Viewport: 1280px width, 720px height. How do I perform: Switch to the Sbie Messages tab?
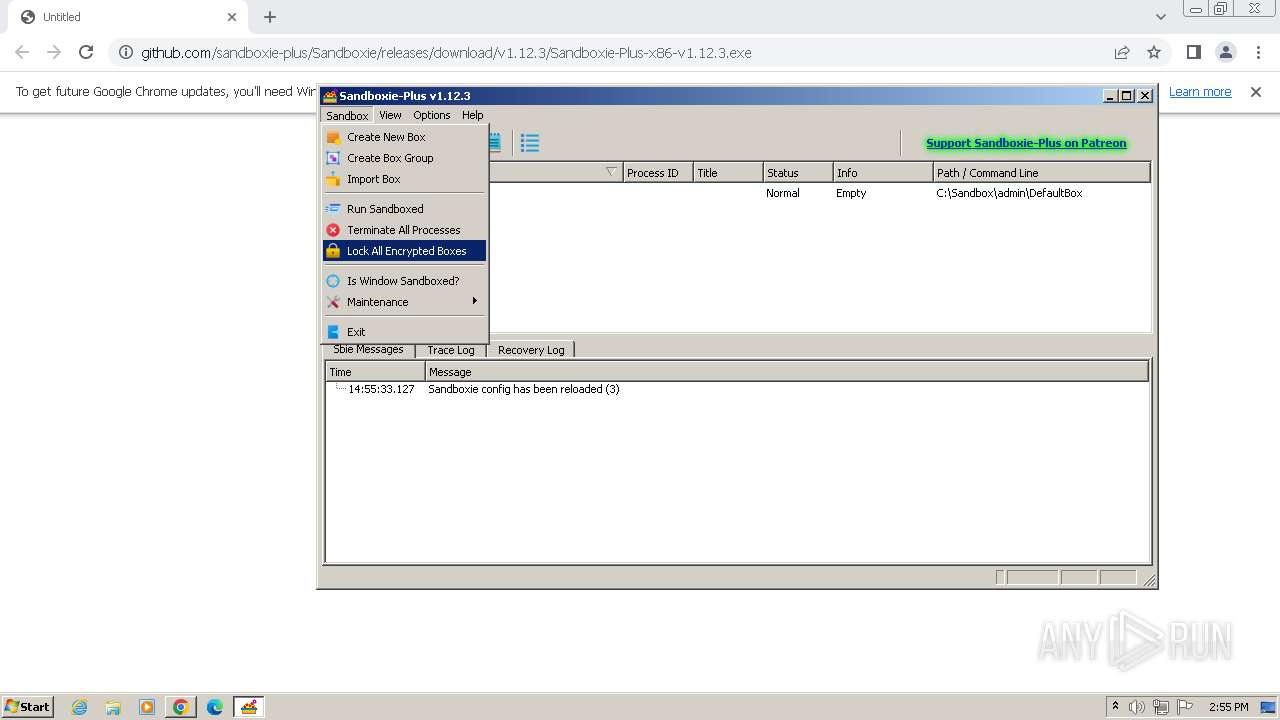368,350
